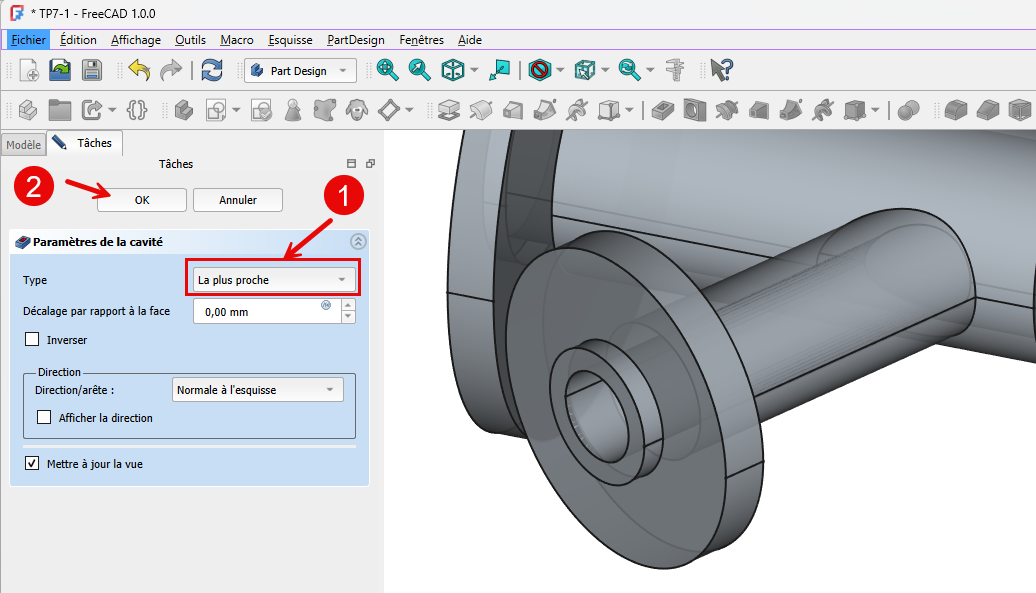Click the Refresh recompute icon
Screen dimensions: 1036x593
click(x=211, y=70)
